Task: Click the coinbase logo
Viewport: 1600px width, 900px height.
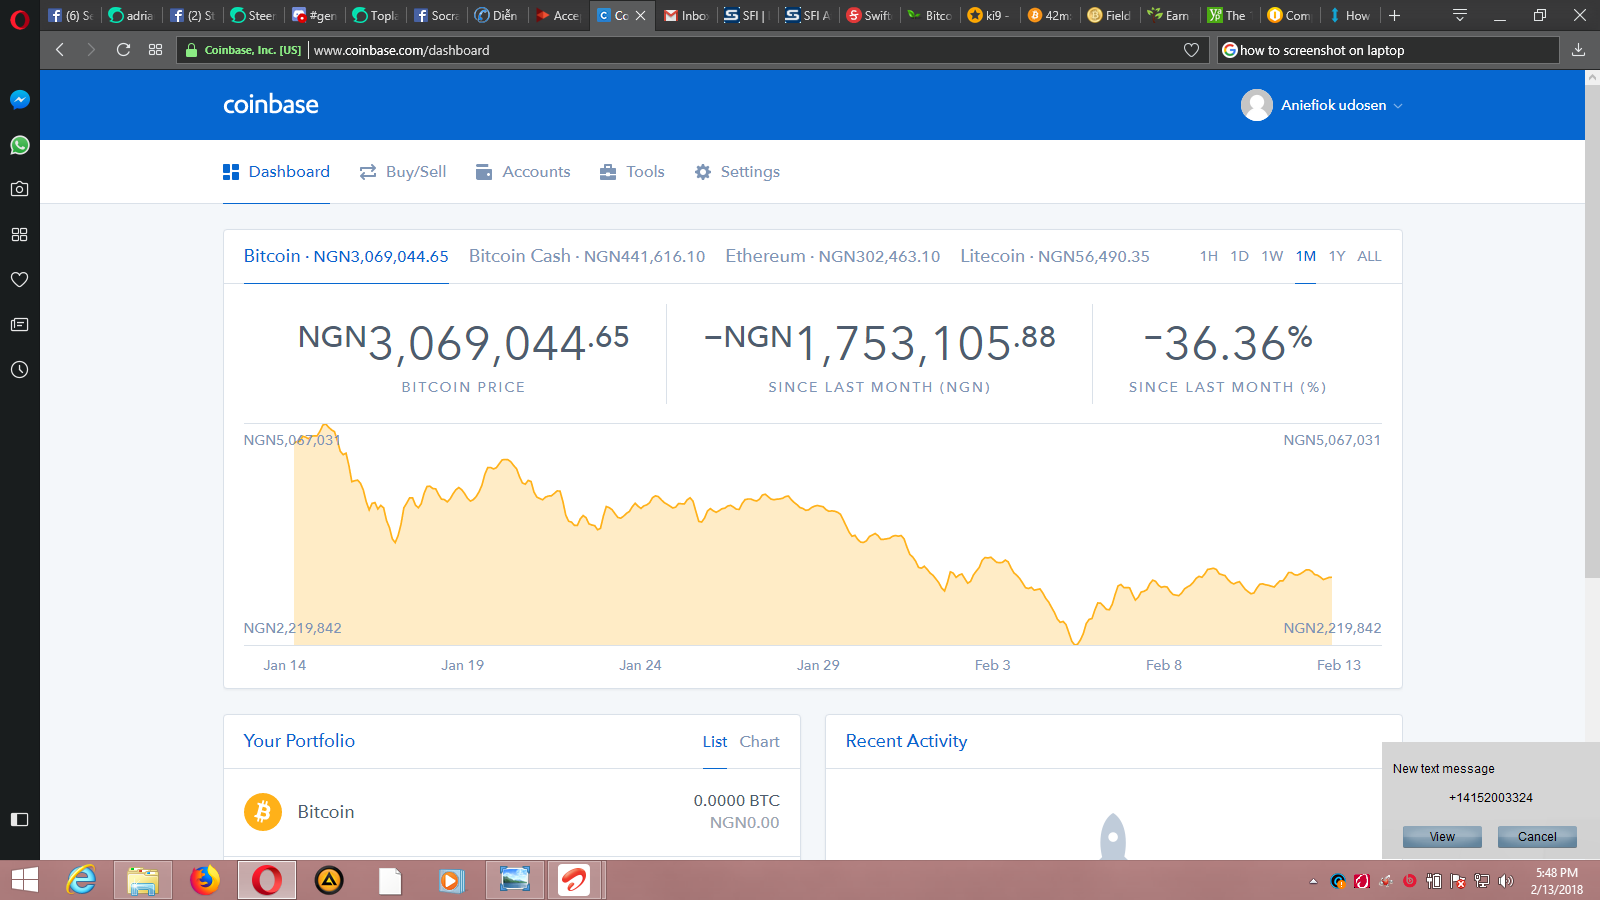Action: click(271, 105)
